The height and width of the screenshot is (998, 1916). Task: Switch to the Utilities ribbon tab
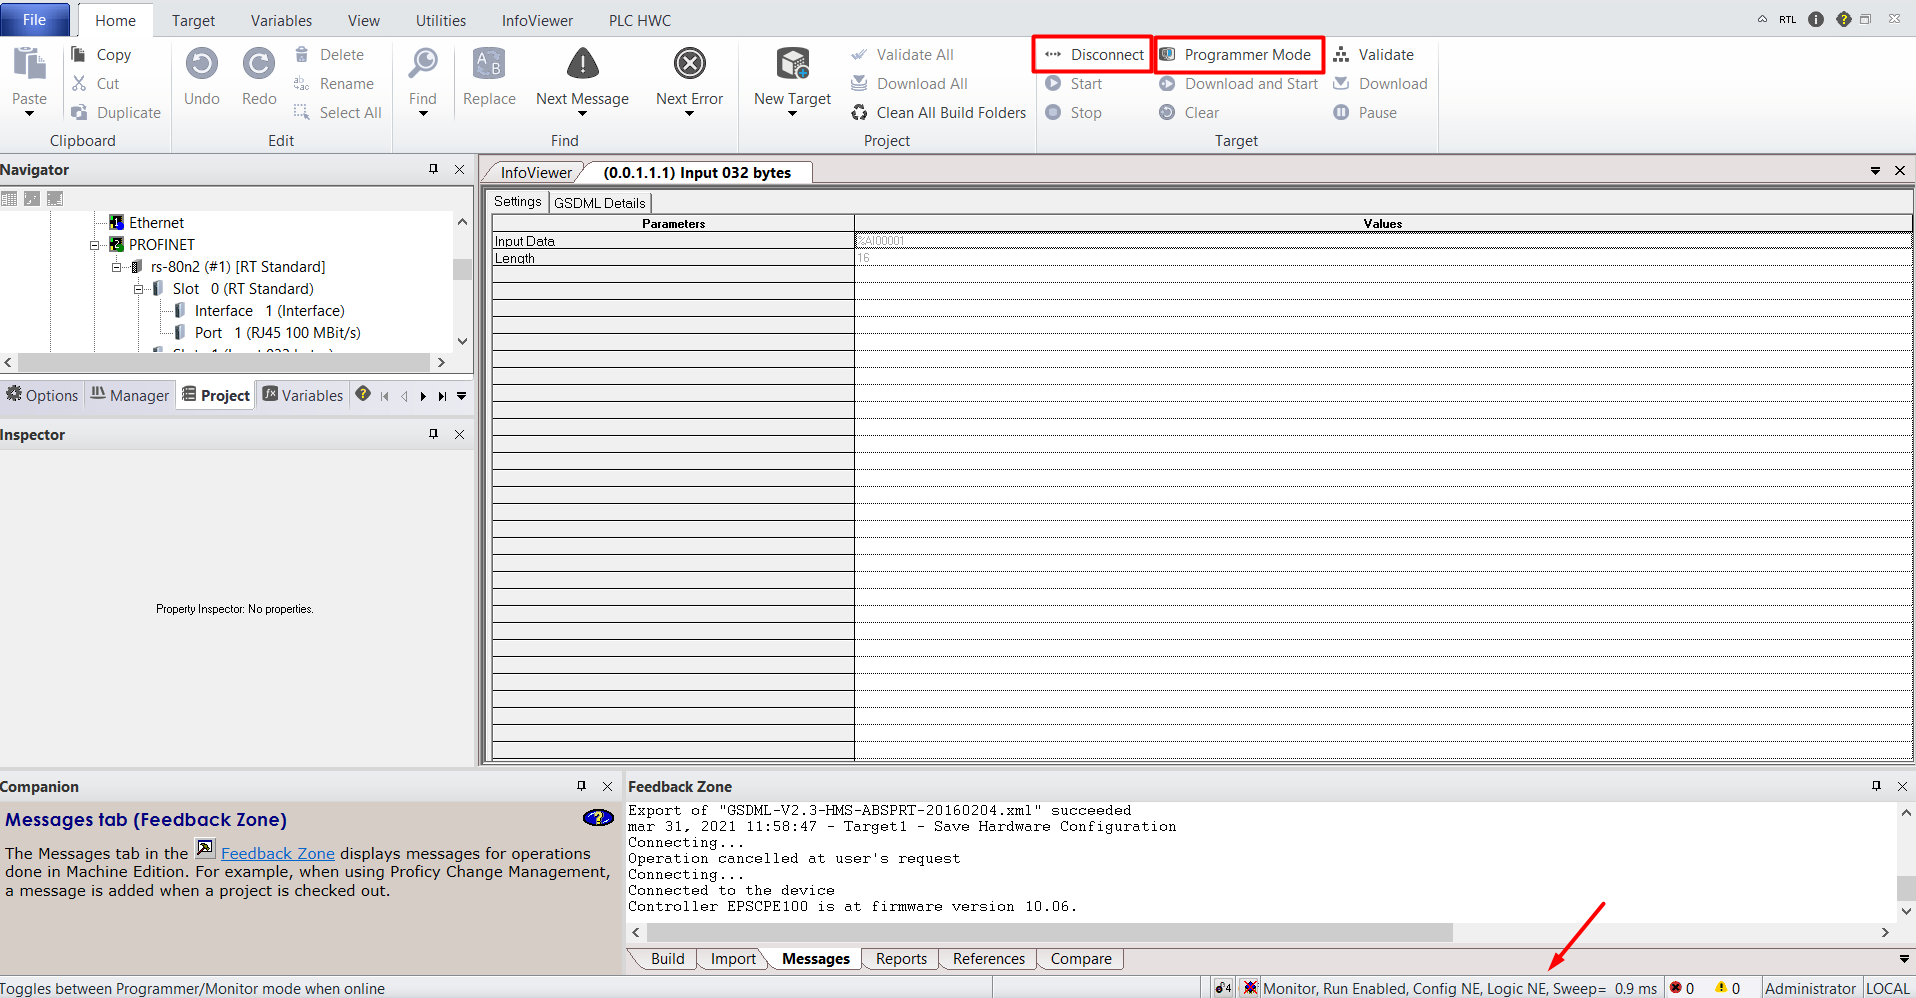[441, 20]
